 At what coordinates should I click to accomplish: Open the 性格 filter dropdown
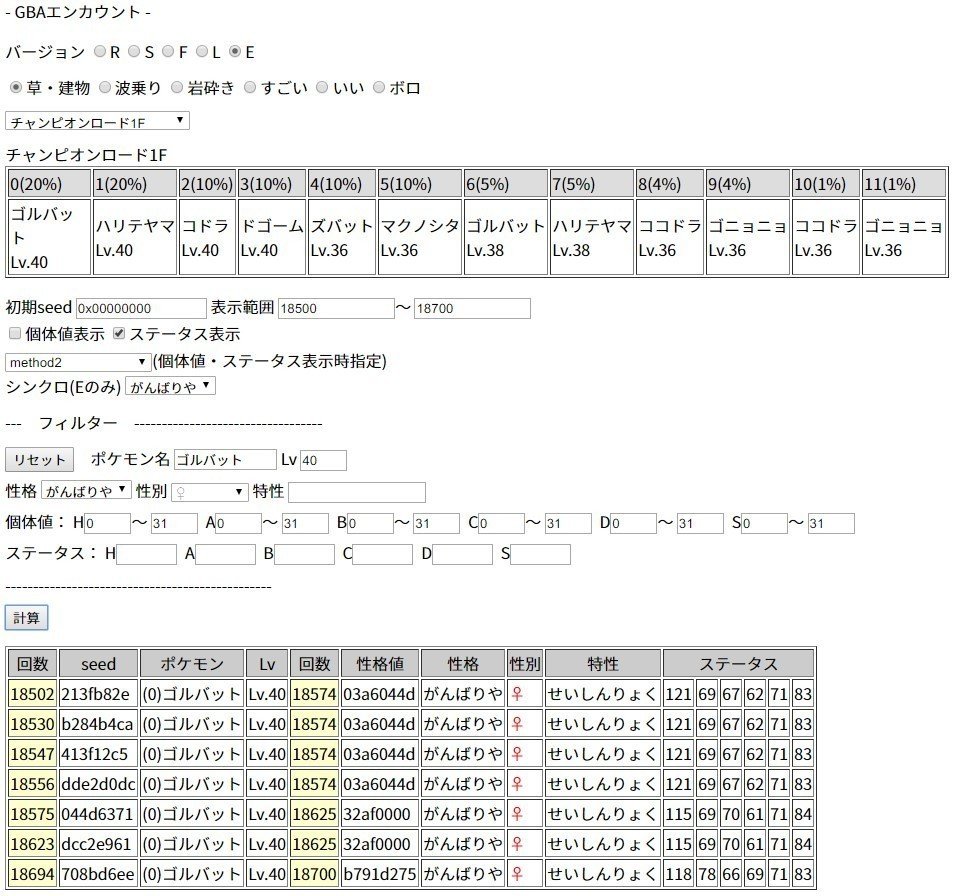point(86,491)
